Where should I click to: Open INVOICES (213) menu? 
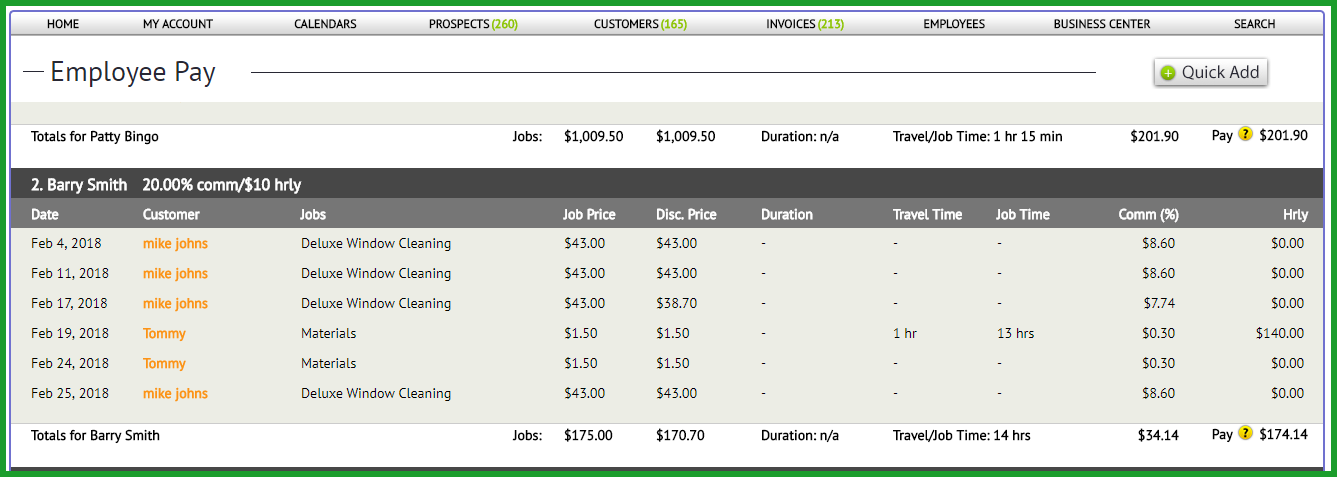click(805, 24)
